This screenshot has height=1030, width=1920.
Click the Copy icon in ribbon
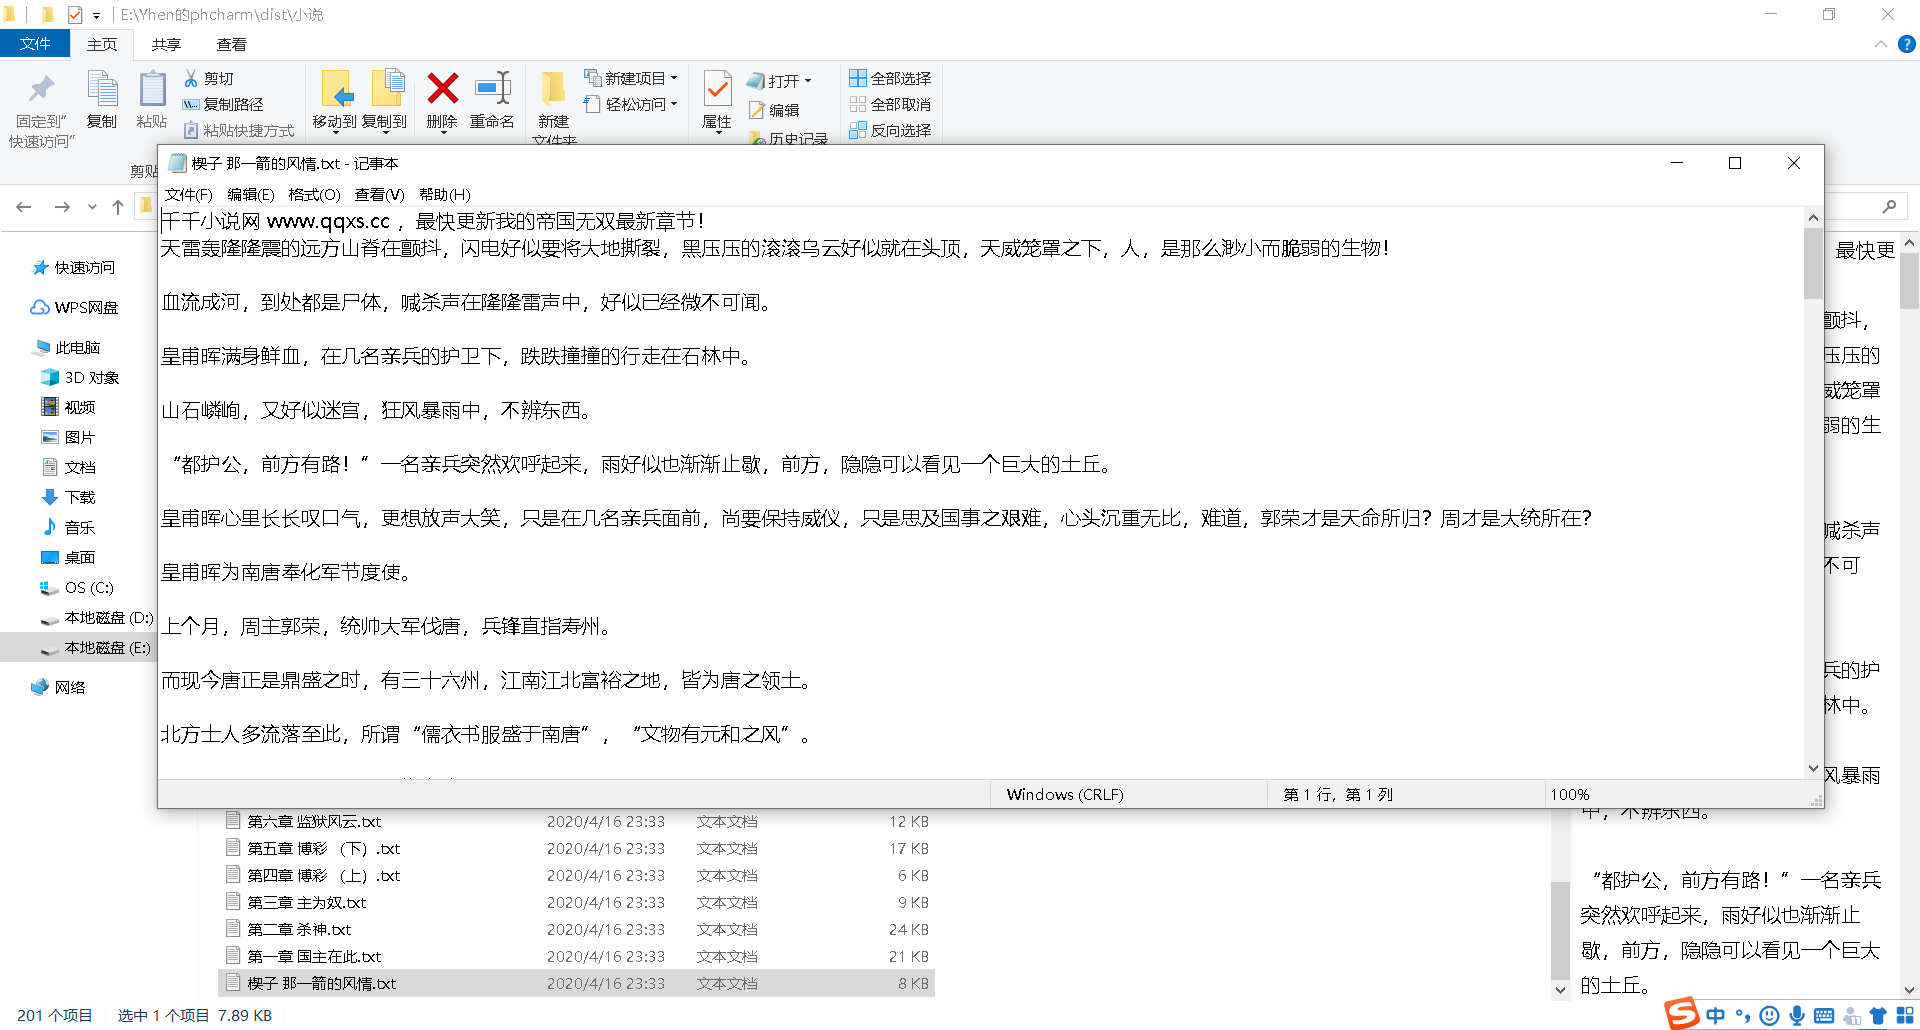[102, 89]
